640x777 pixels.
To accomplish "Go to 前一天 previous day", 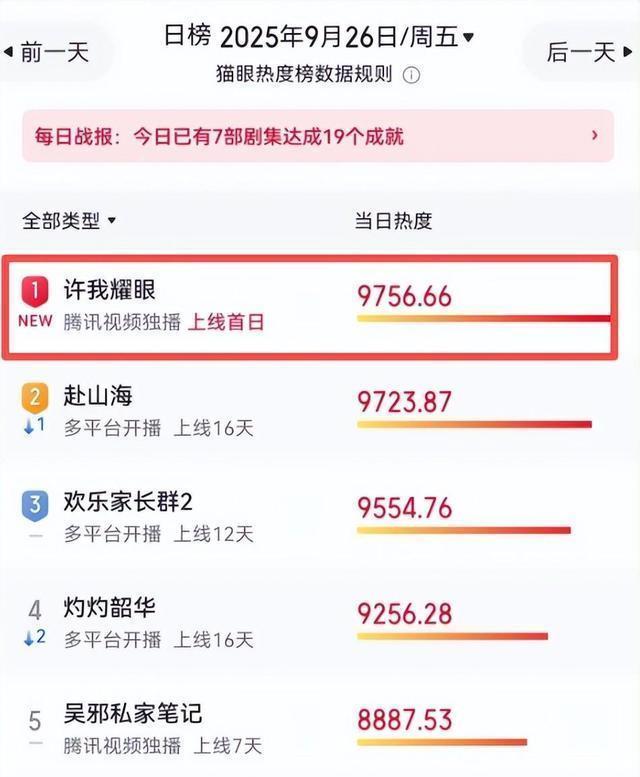I will (x=47, y=53).
